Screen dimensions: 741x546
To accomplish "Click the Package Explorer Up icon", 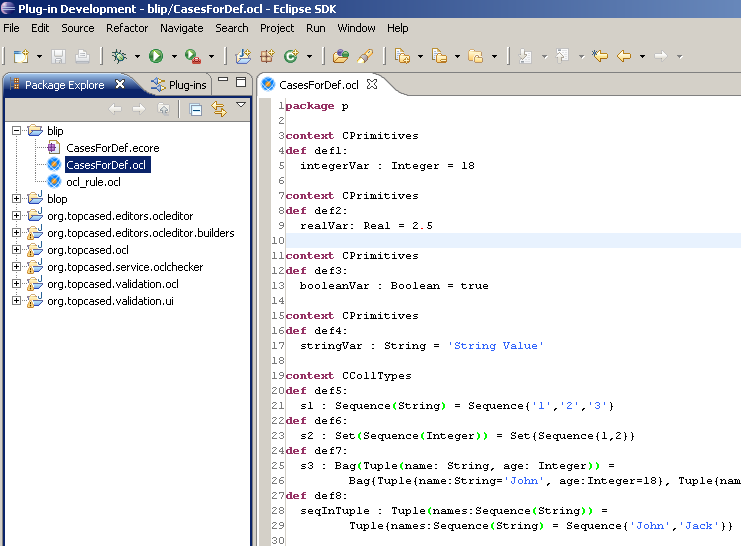I will (x=164, y=110).
